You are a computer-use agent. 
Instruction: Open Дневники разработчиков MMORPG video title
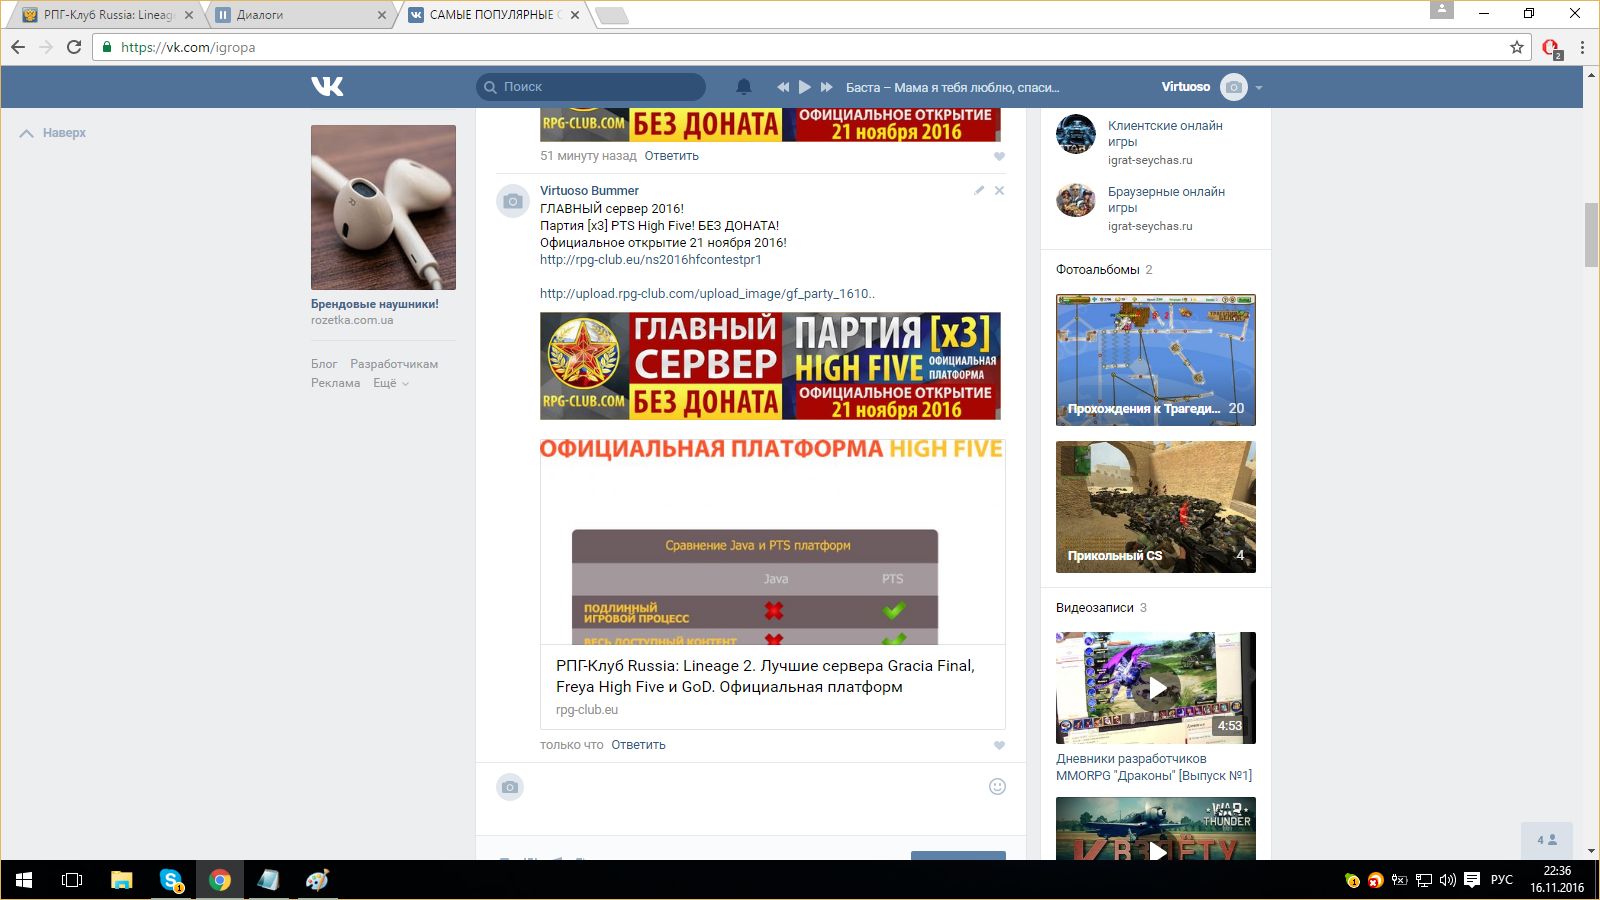click(1154, 767)
